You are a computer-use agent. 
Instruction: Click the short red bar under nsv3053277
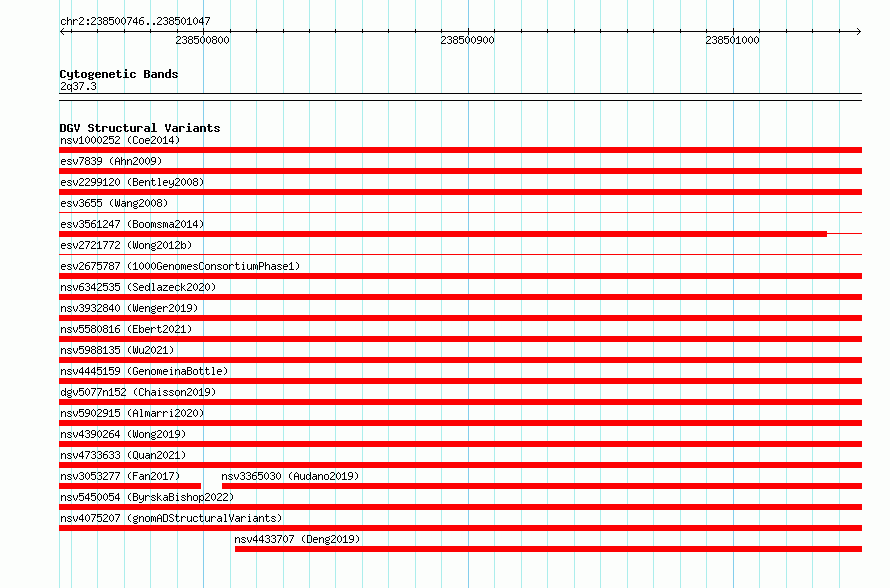pyautogui.click(x=130, y=486)
